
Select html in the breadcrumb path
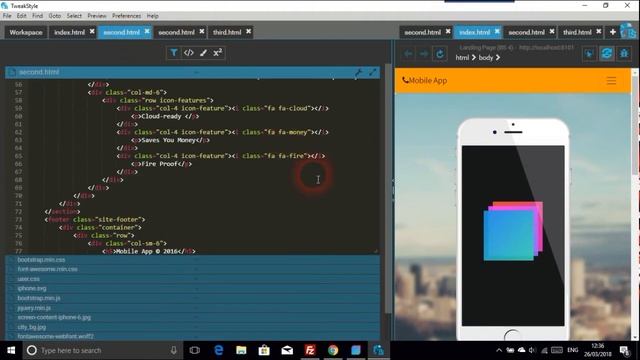pyautogui.click(x=462, y=58)
